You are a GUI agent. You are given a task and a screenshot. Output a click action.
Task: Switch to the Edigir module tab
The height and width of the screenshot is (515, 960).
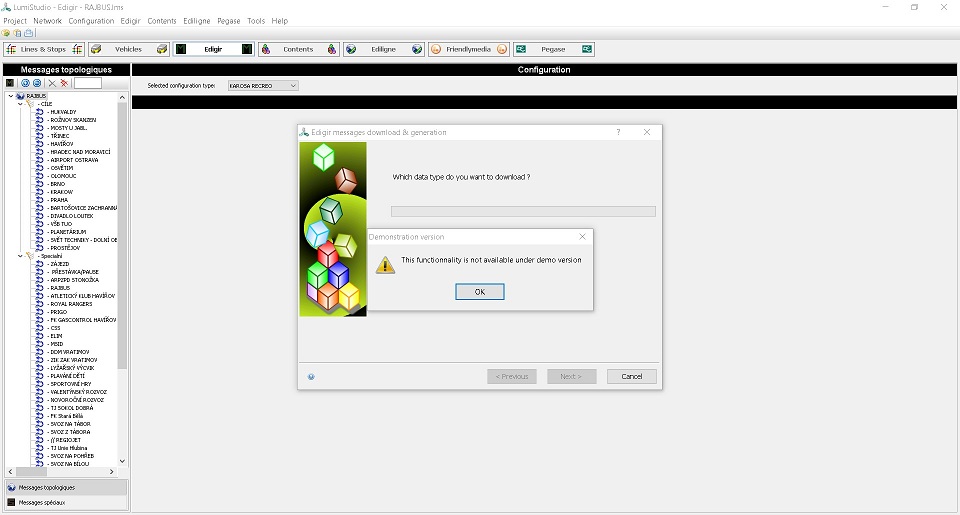pyautogui.click(x=213, y=49)
